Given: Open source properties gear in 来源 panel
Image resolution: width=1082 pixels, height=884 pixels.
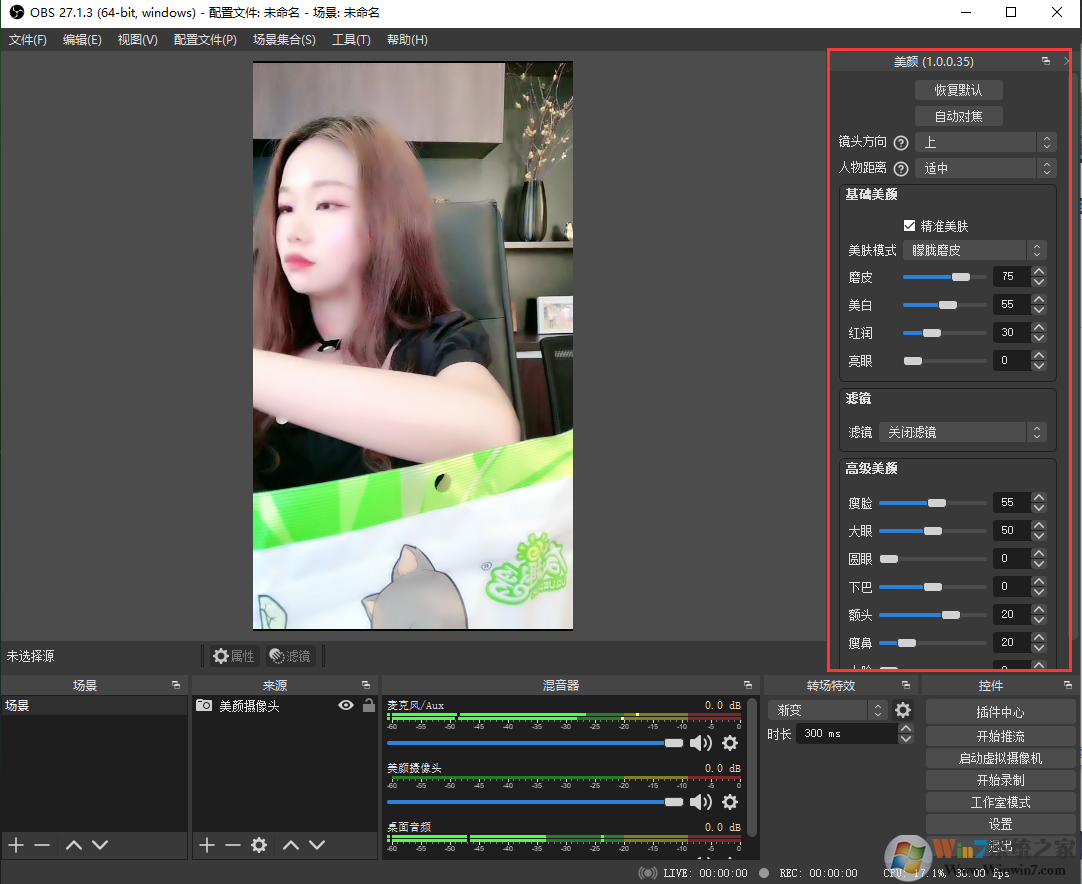Looking at the screenshot, I should pos(259,845).
